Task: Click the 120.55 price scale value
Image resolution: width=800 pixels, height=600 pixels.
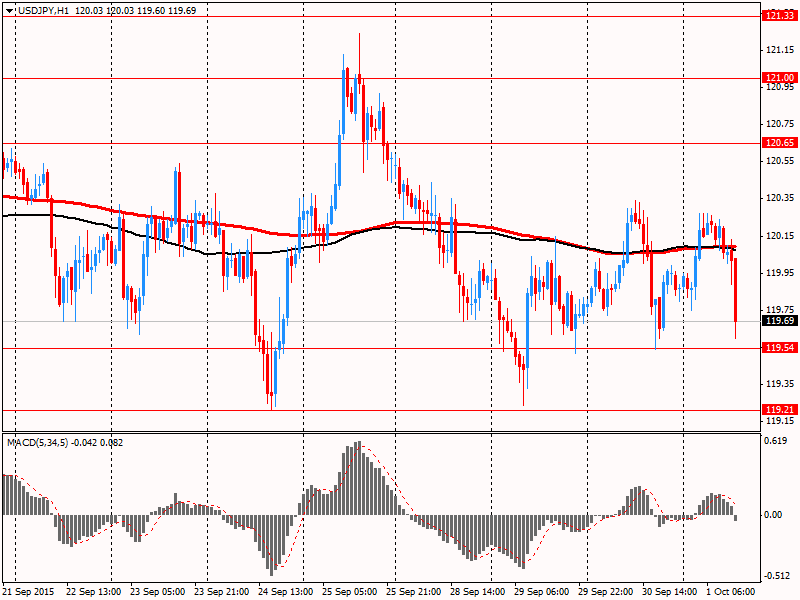Action: (x=780, y=161)
